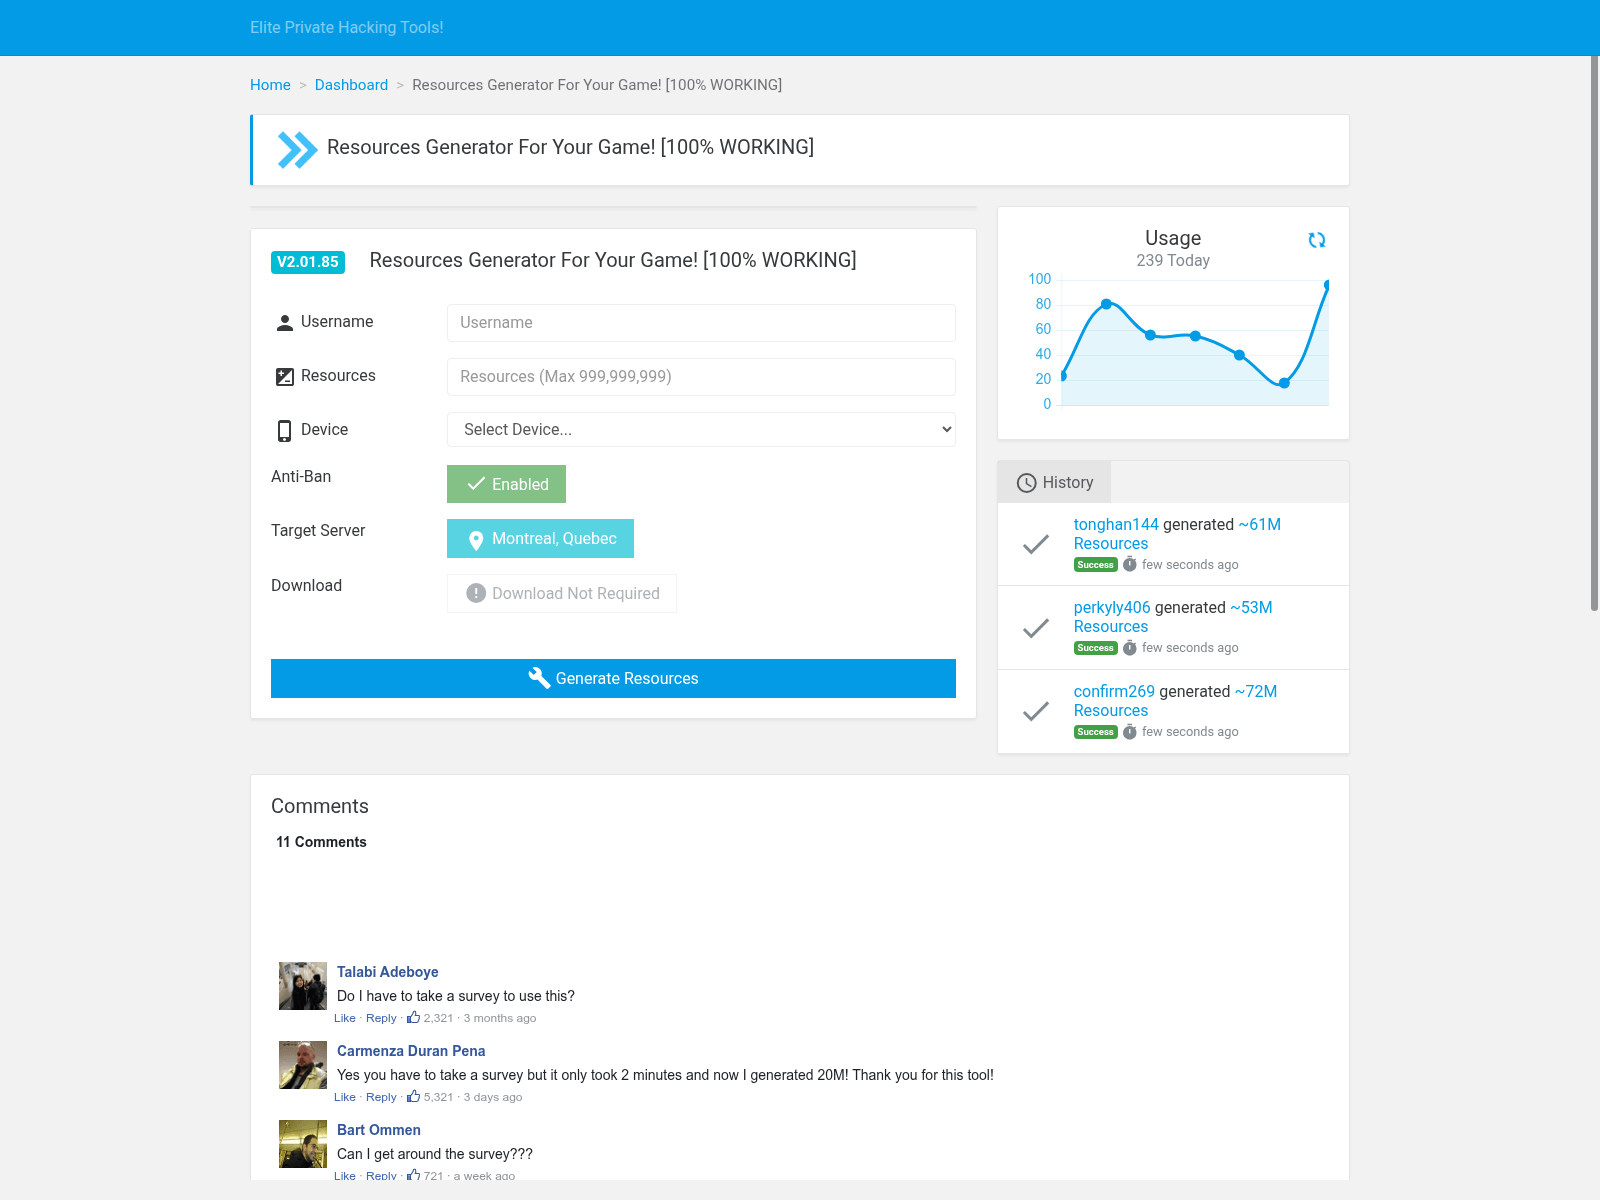The height and width of the screenshot is (1200, 1600).
Task: Click the checkmark icon next to tonghan144 entry
Action: coord(1036,544)
